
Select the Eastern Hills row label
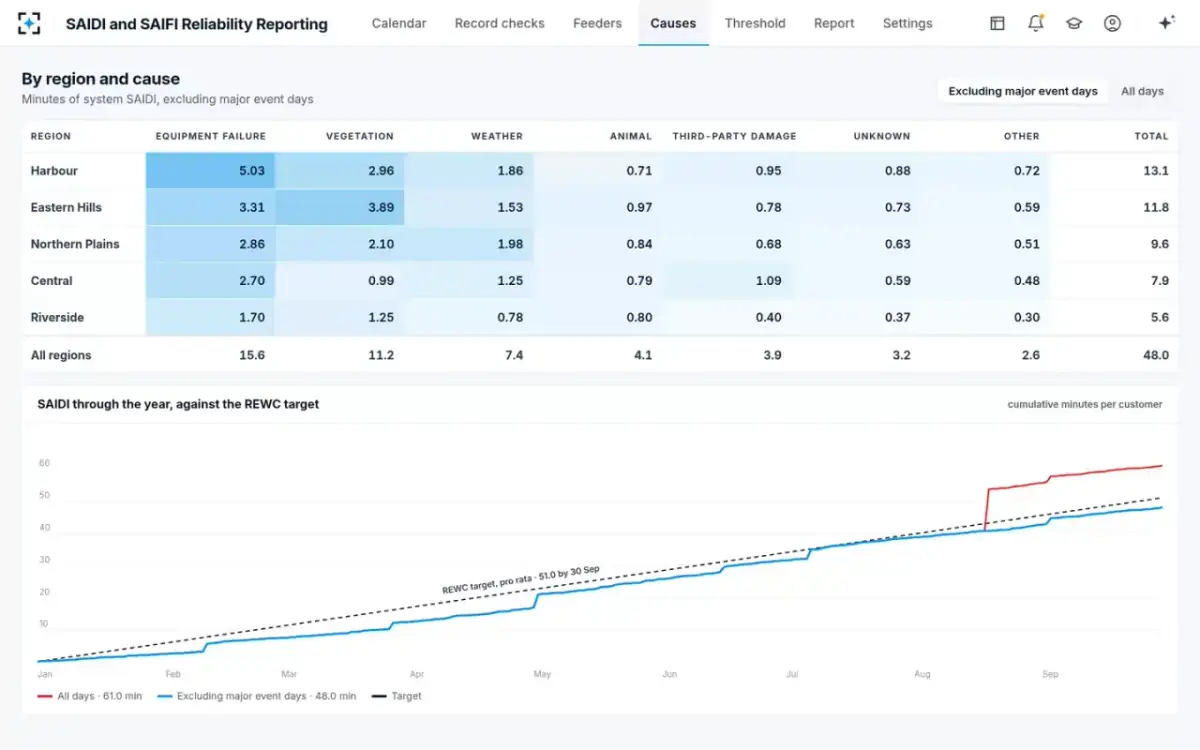(66, 207)
